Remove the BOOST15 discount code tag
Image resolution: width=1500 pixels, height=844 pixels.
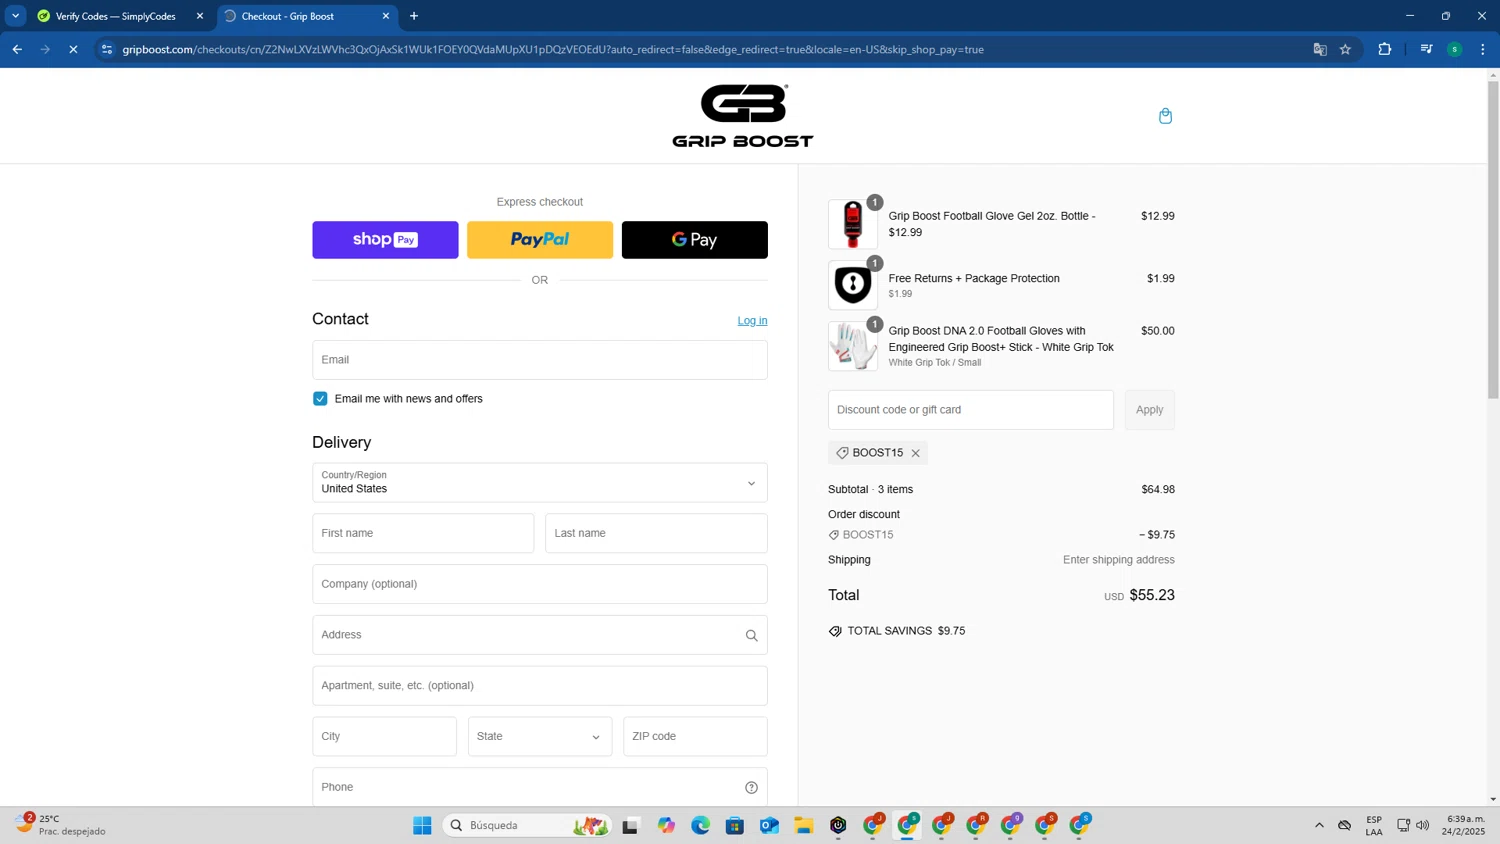point(915,453)
